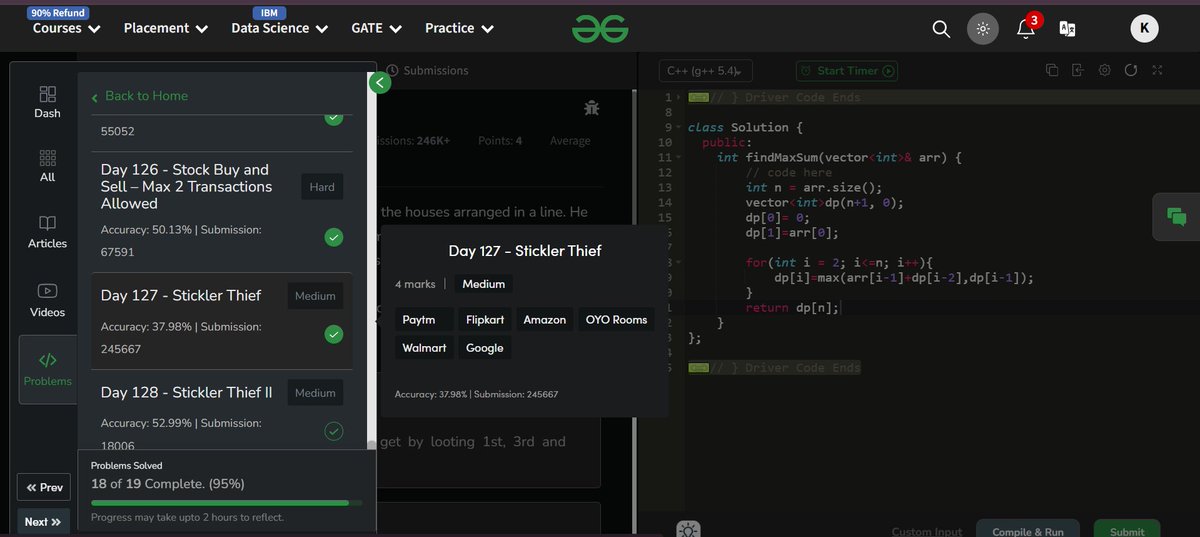The width and height of the screenshot is (1200, 537).
Task: Click Medium tag in Stickler Thief popup
Action: coord(484,284)
